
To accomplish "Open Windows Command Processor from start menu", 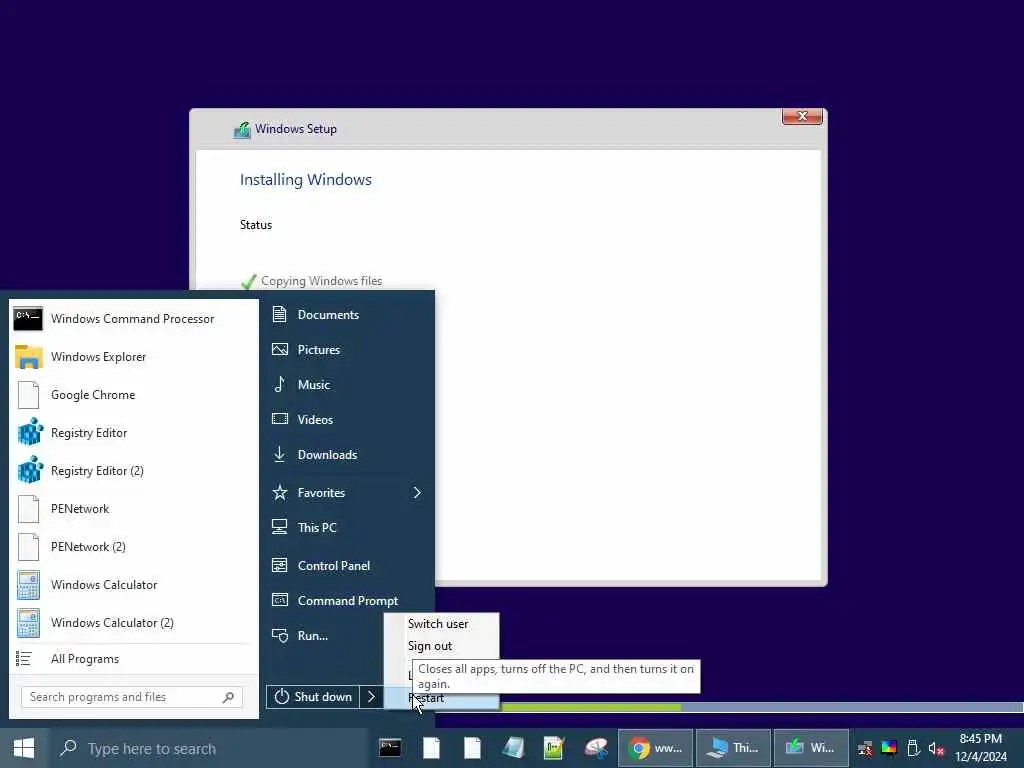I will (134, 319).
